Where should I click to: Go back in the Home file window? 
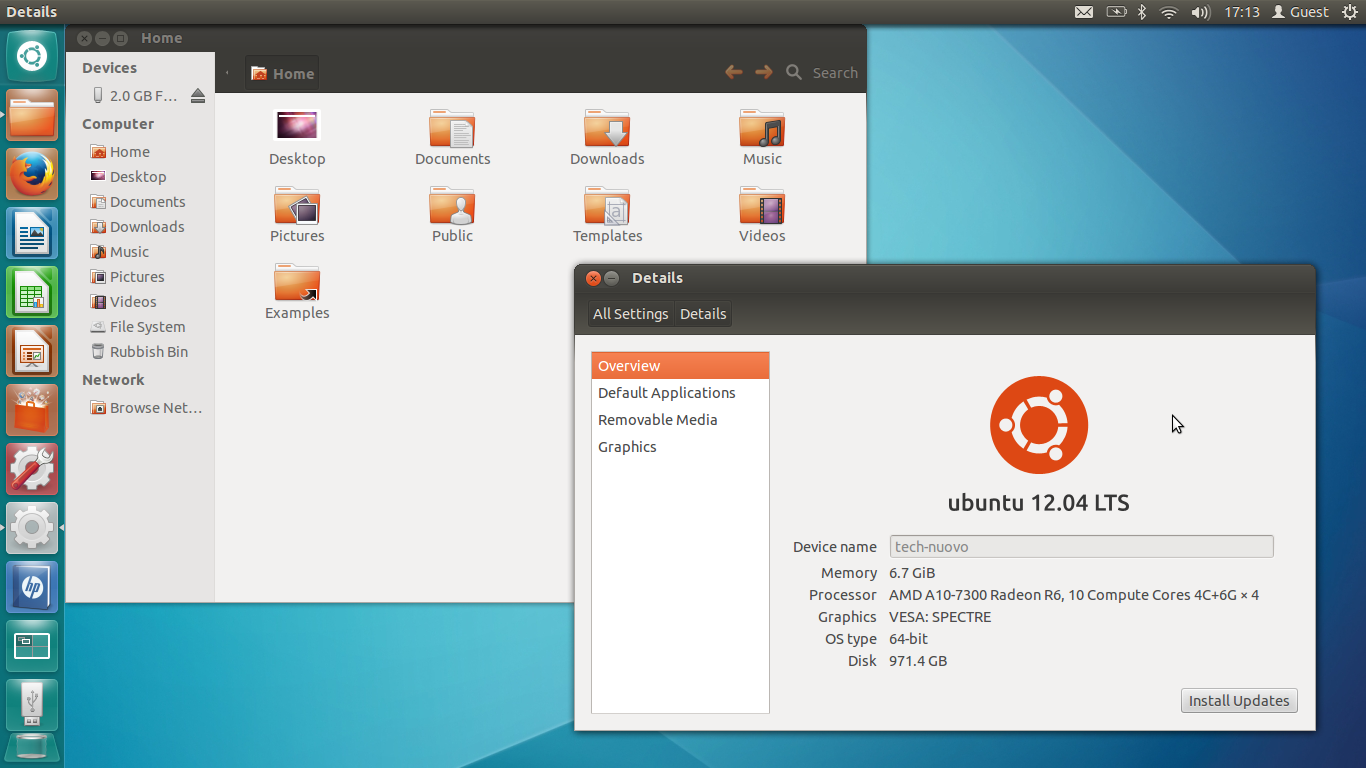click(733, 72)
